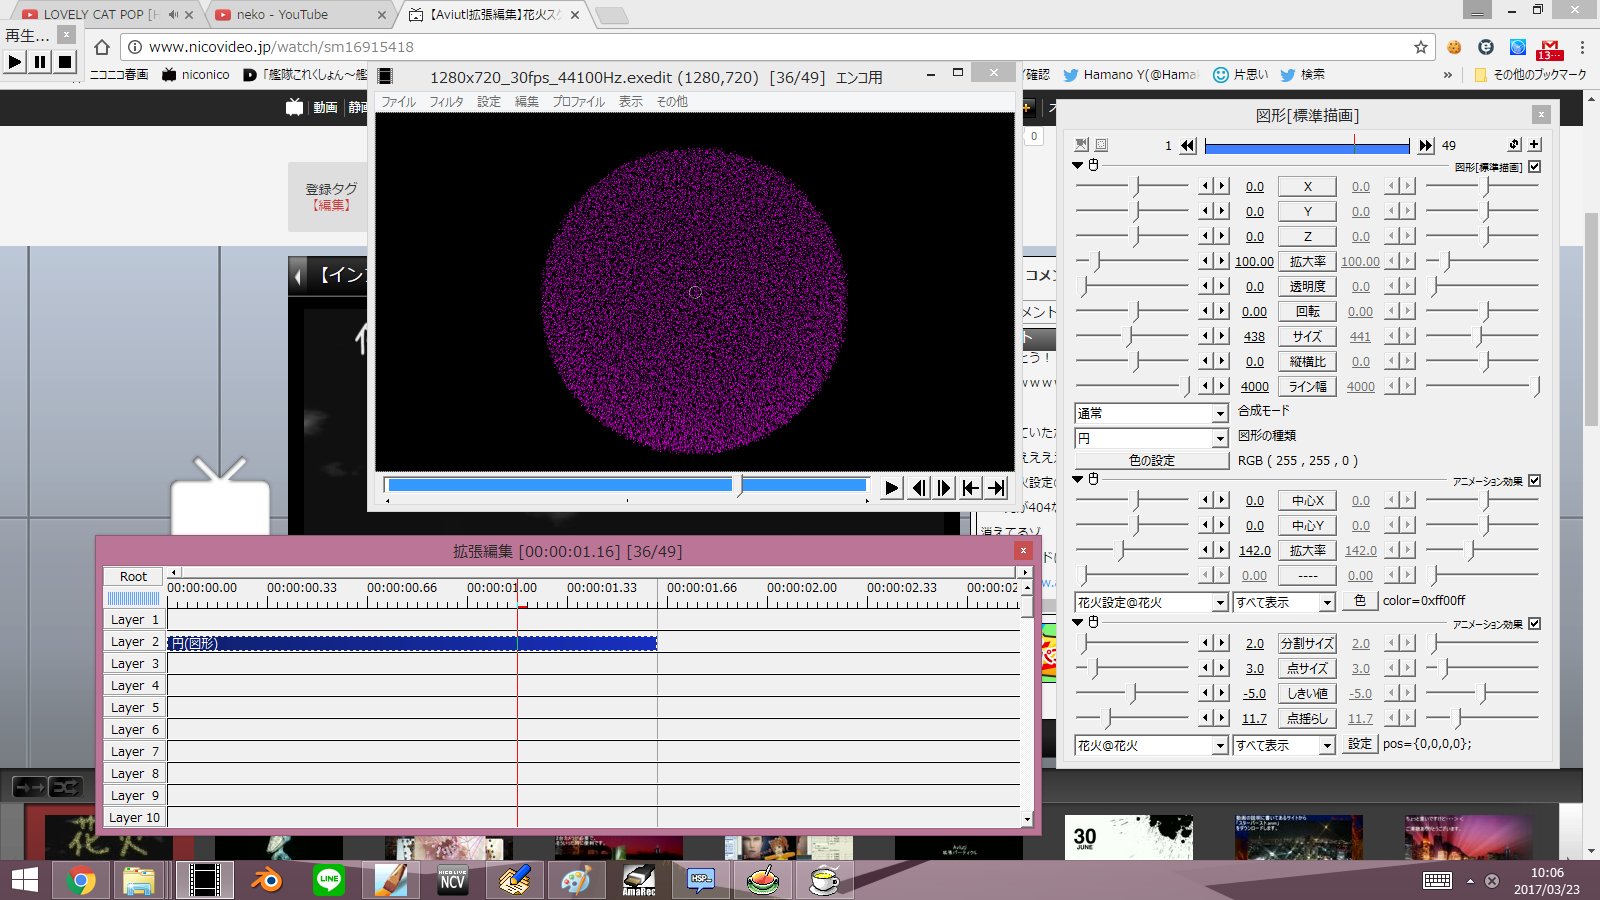Image resolution: width=1600 pixels, height=900 pixels.
Task: Open the フィルタ menu in AviUtl
Action: (446, 102)
